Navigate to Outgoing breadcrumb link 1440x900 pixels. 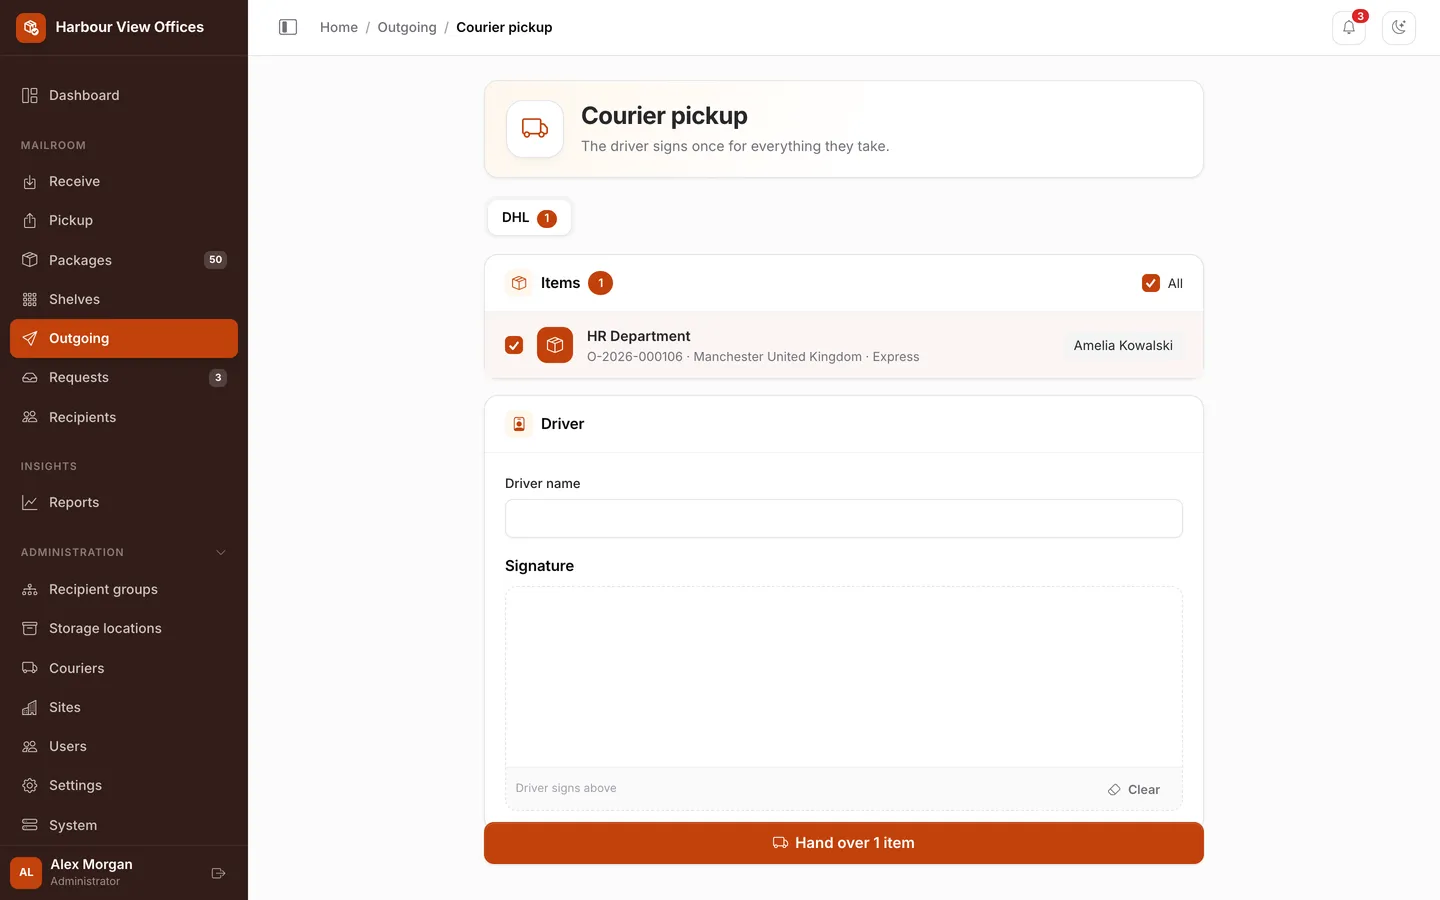(407, 27)
